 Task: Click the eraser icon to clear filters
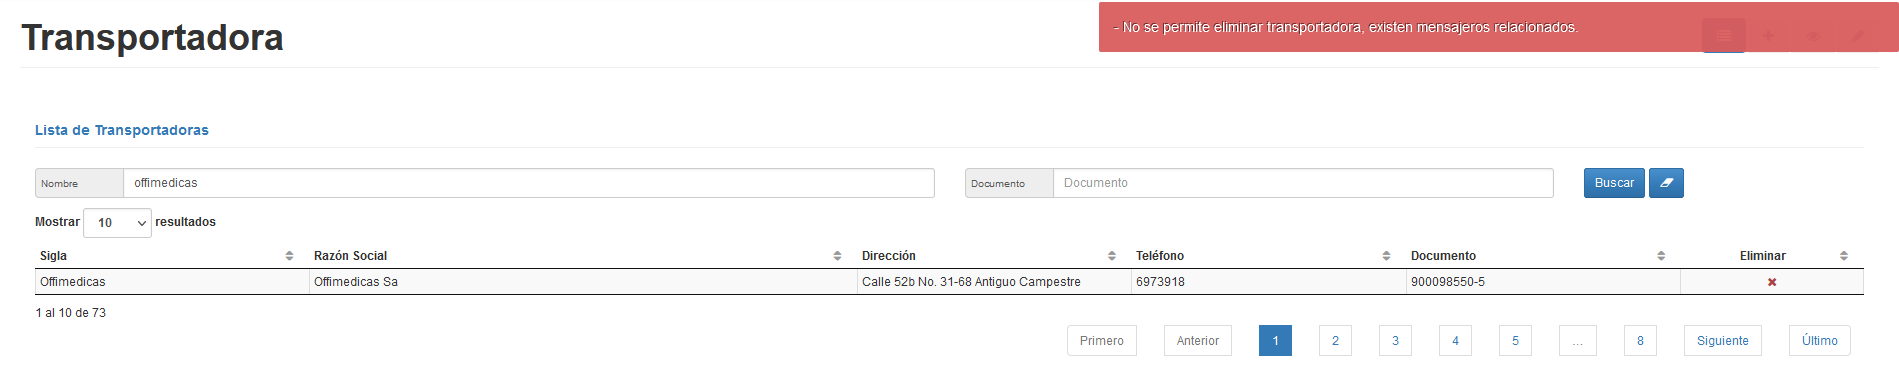pos(1666,183)
